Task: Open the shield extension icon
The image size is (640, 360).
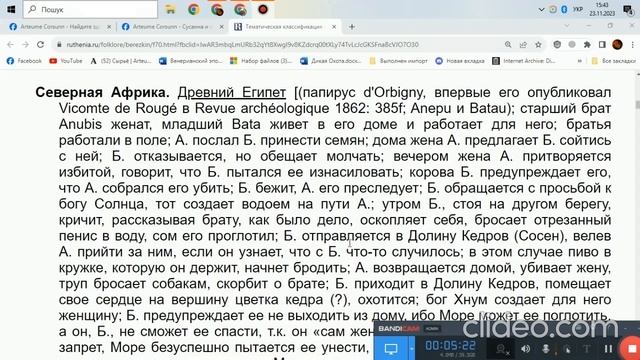Action: 557,44
